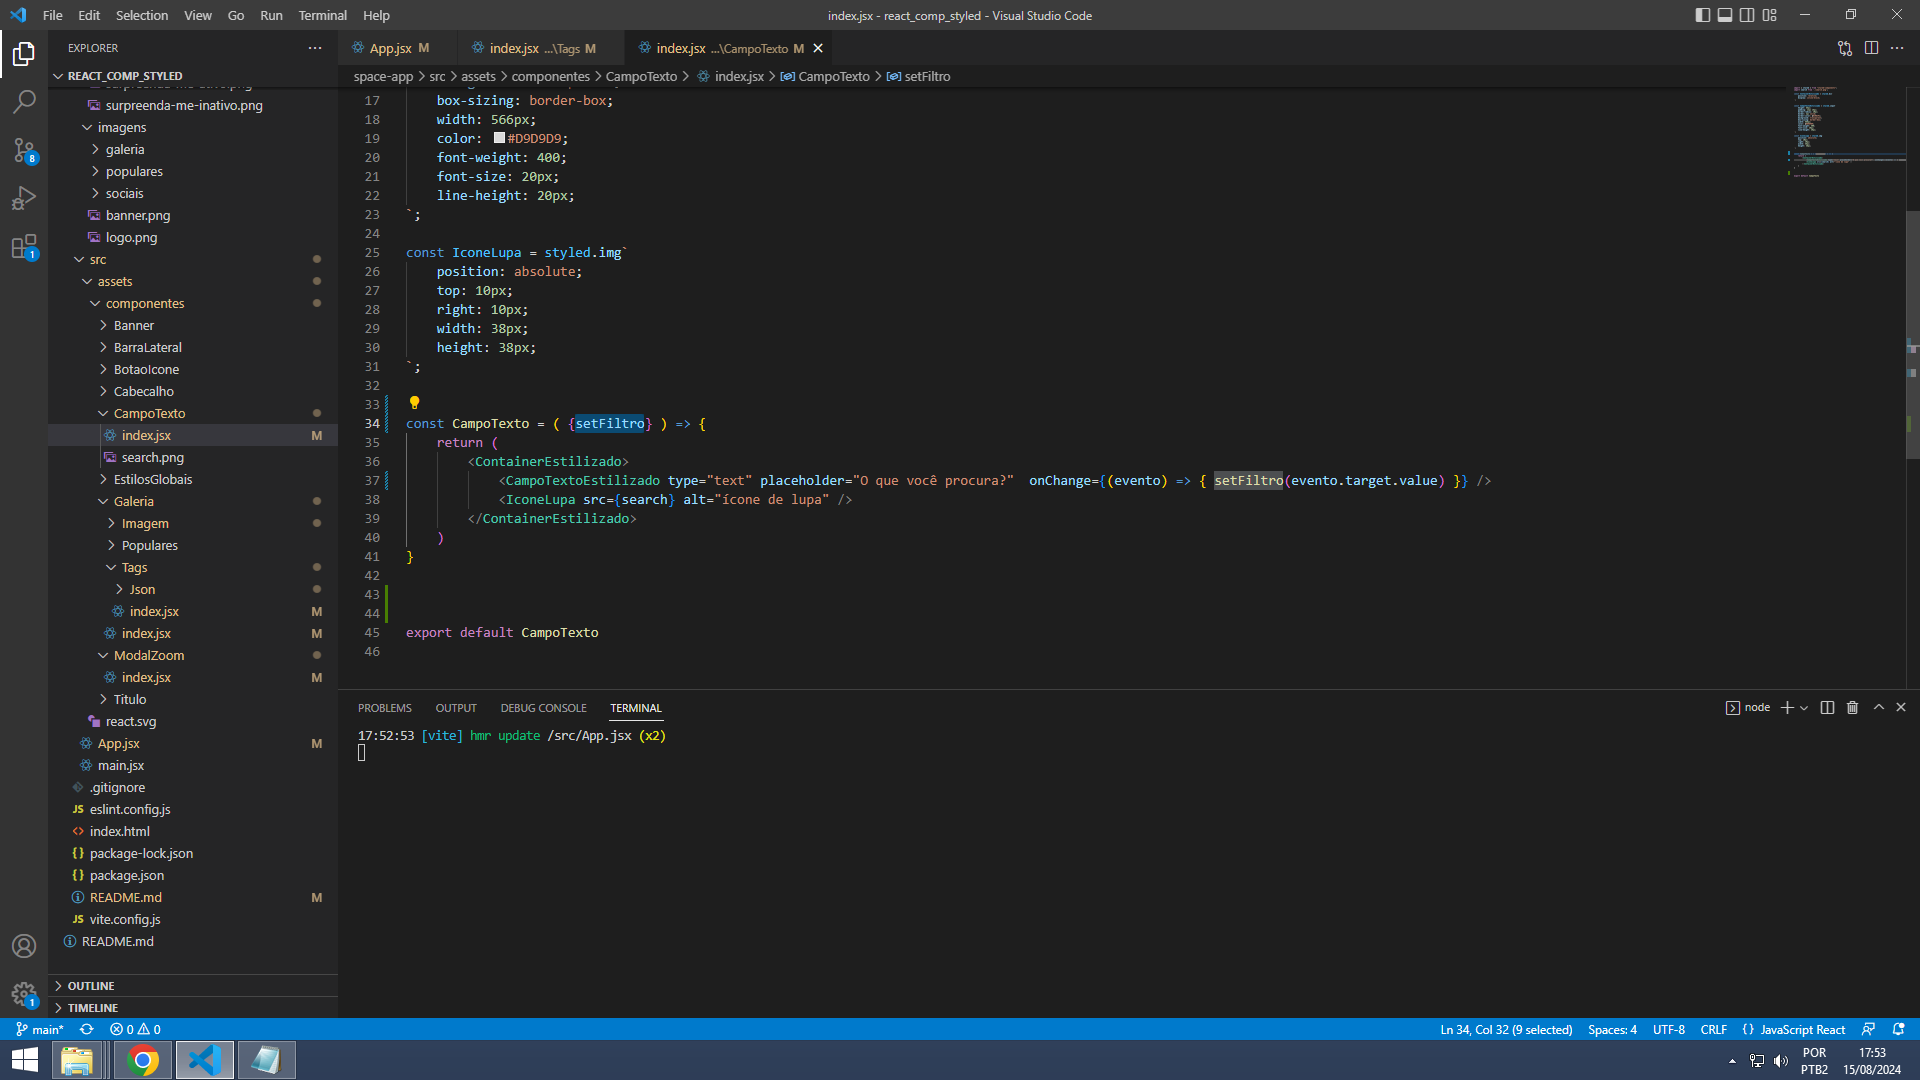Open the Accounts menu icon
This screenshot has height=1080, width=1920.
click(x=24, y=946)
